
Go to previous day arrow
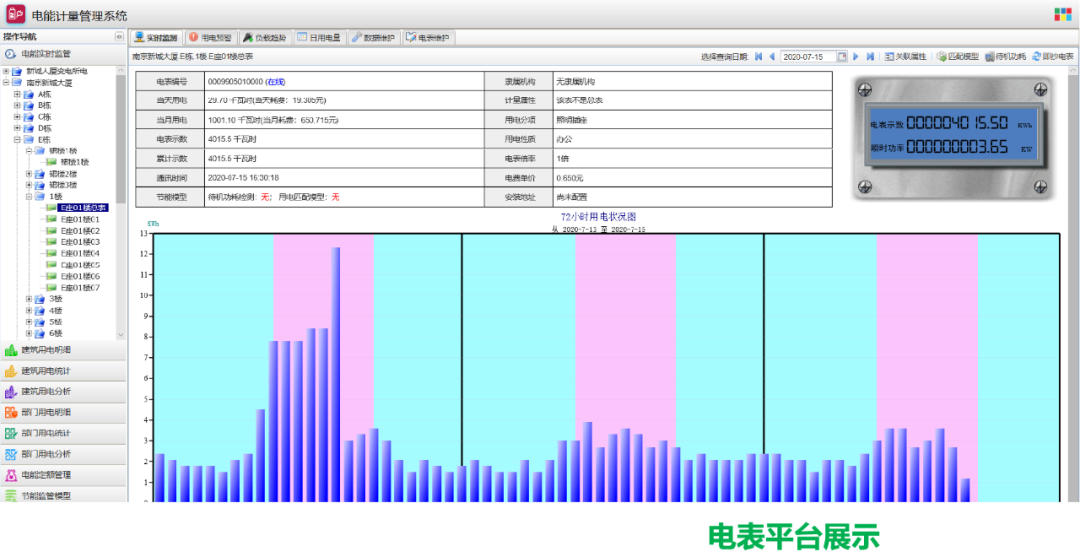tap(771, 57)
